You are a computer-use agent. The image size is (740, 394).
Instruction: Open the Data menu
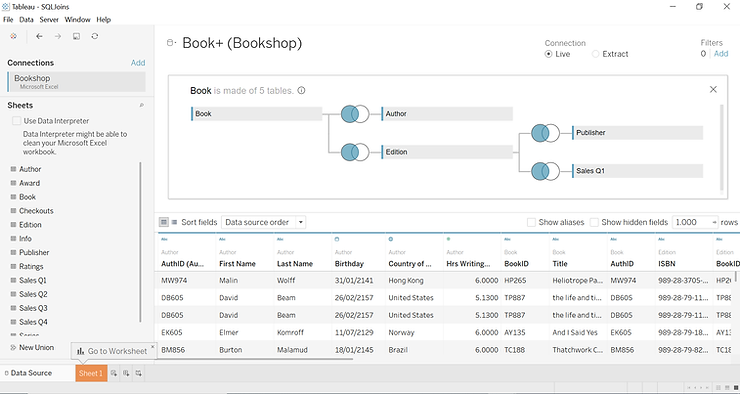click(26, 20)
